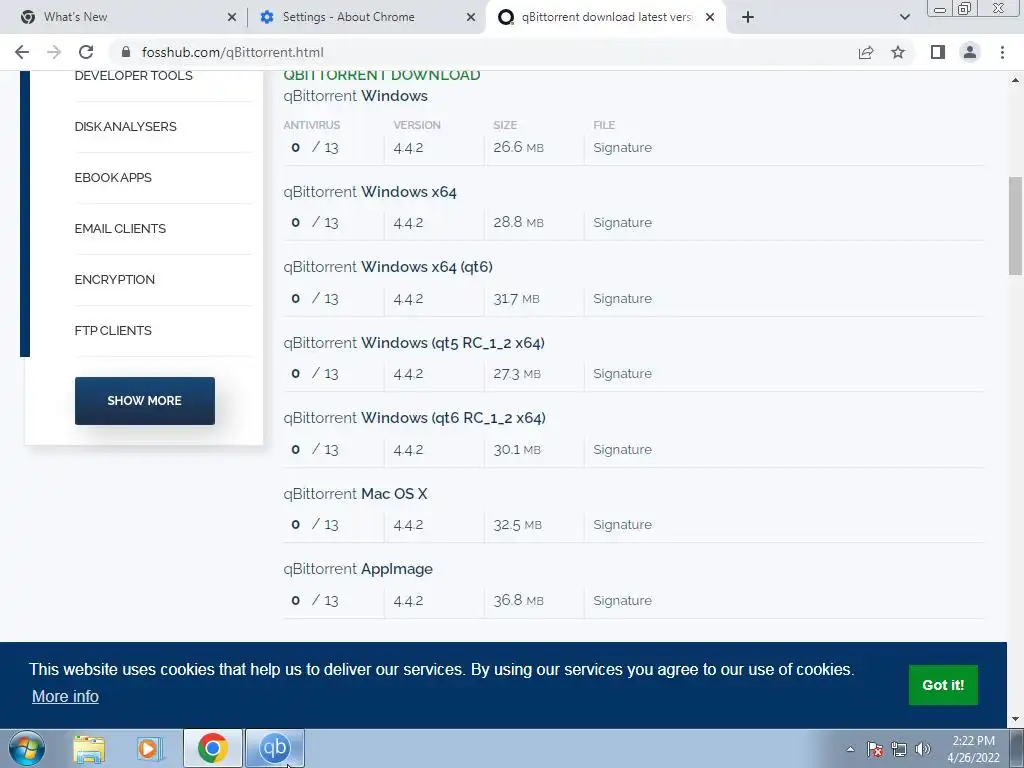The height and width of the screenshot is (768, 1024).
Task: Open Windows Explorer from taskbar
Action: click(x=89, y=748)
